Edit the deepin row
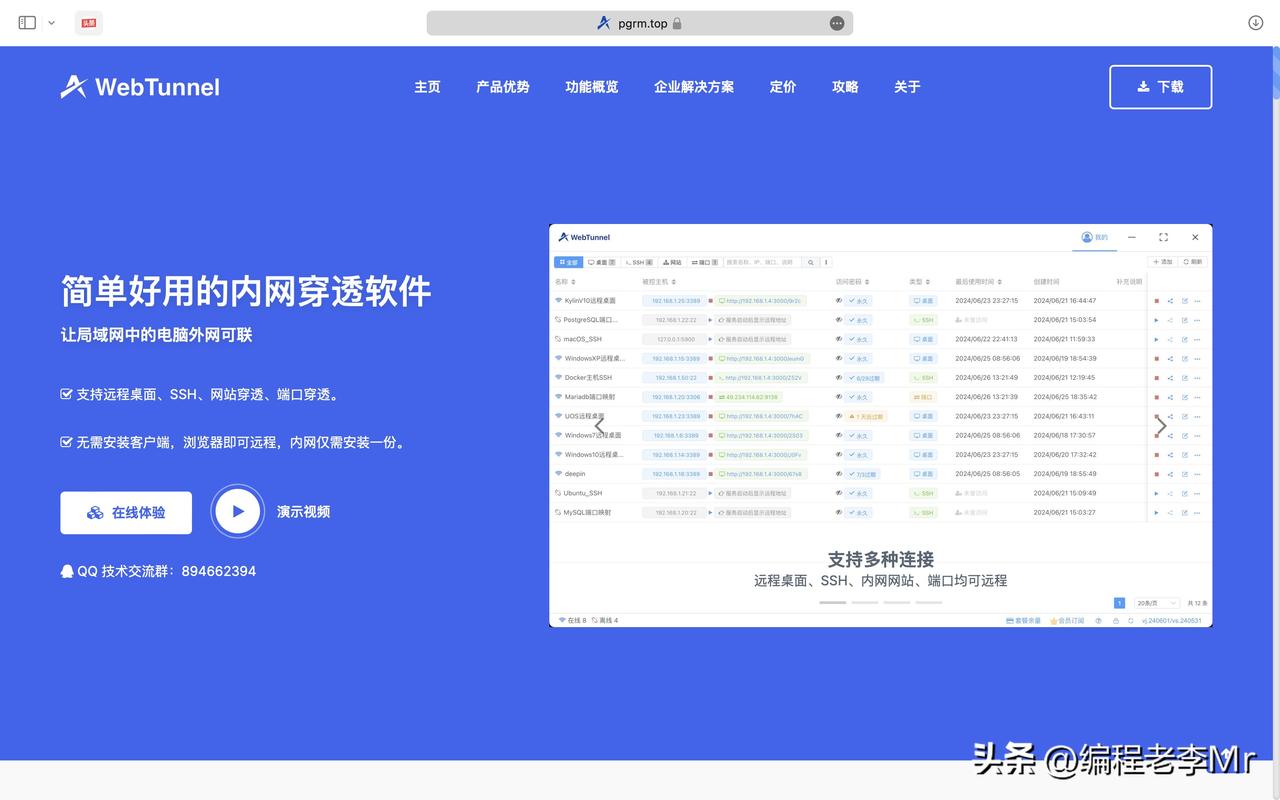The width and height of the screenshot is (1280, 800). (x=1184, y=474)
